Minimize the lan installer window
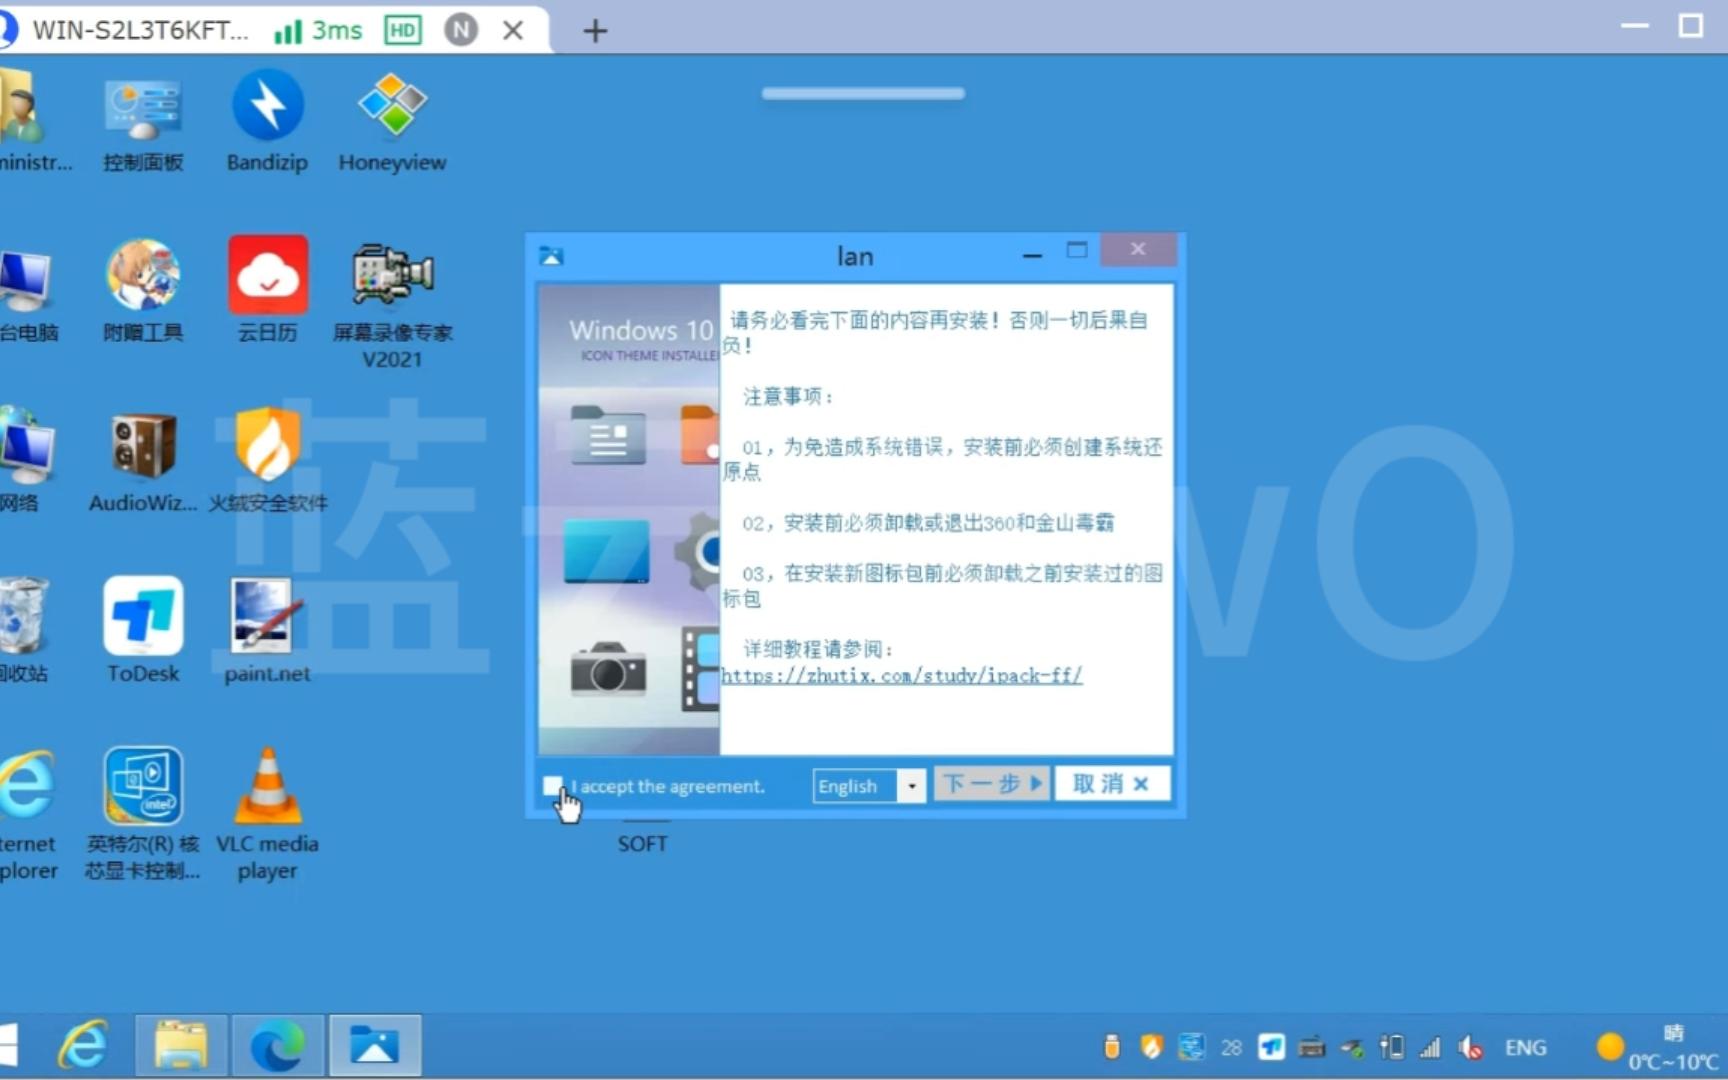1728x1080 pixels. pyautogui.click(x=1033, y=256)
